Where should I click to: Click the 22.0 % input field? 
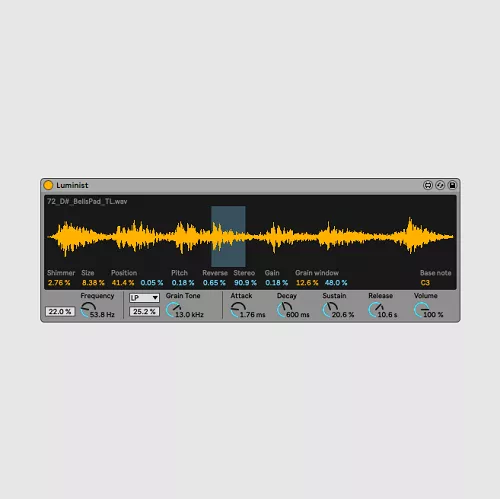coord(60,312)
